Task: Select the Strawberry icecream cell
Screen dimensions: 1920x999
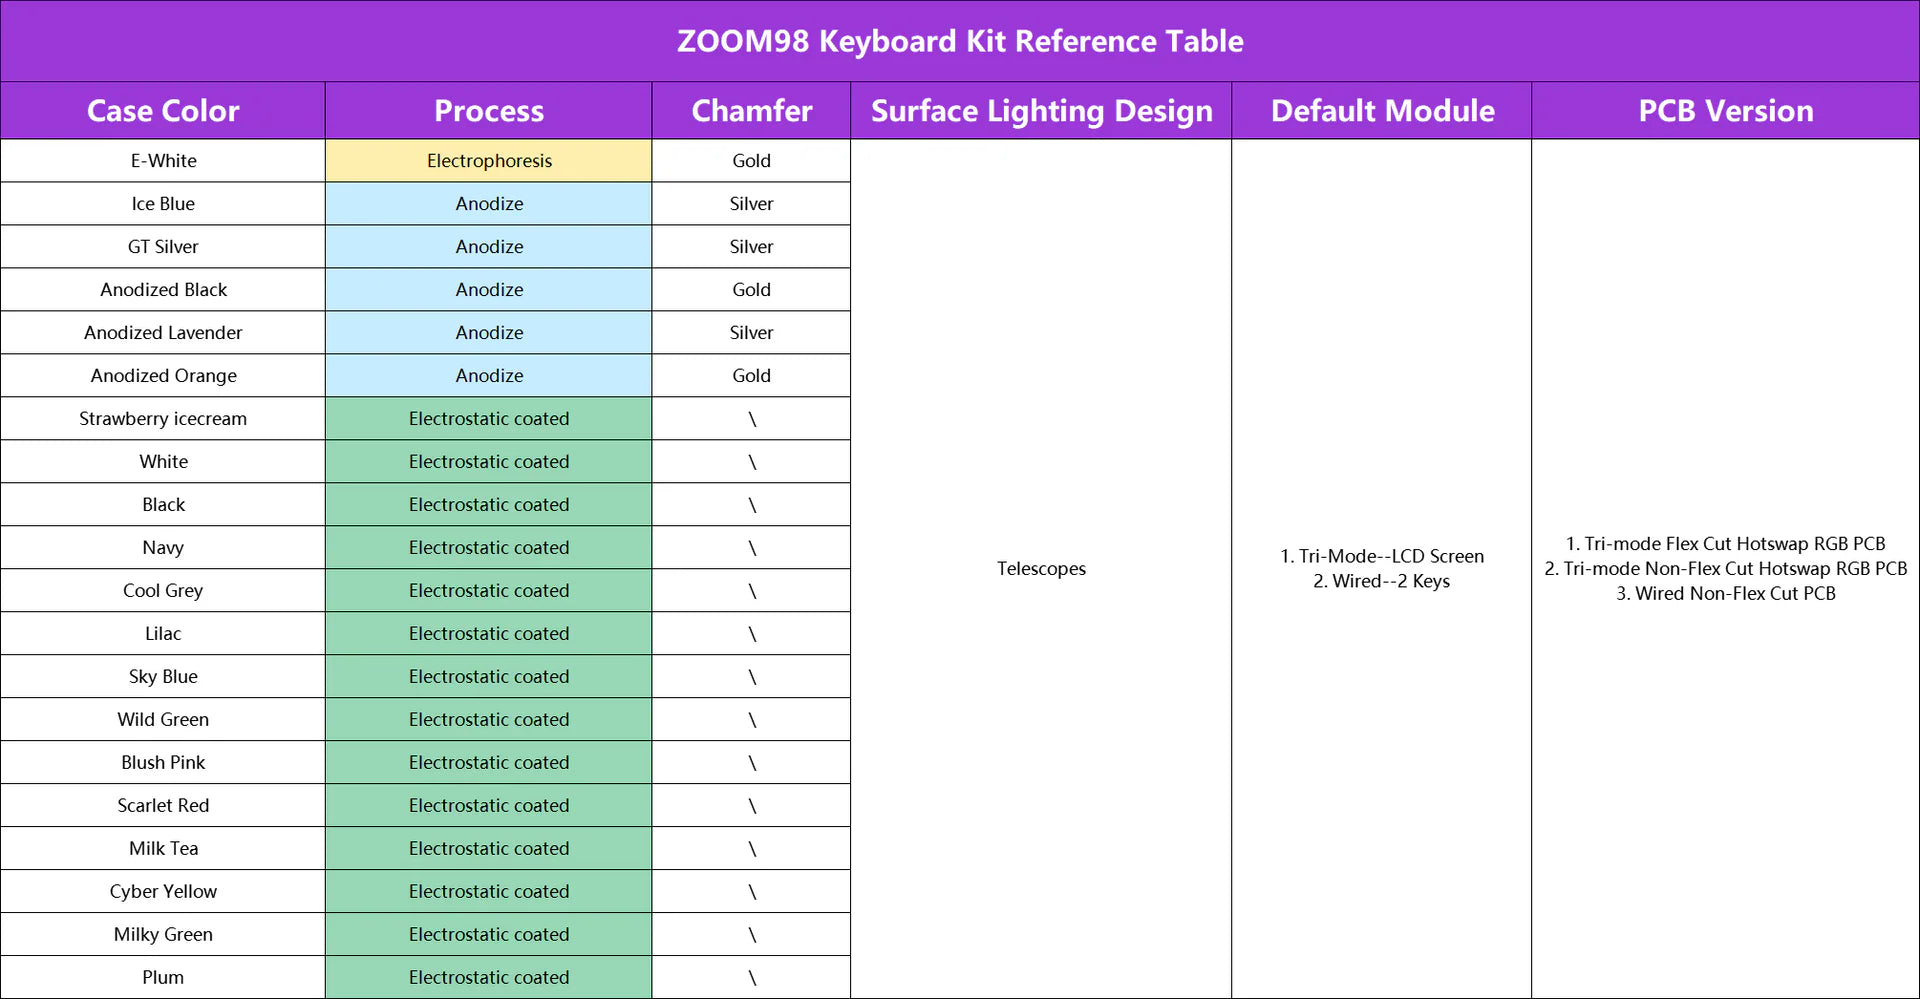Action: (163, 419)
